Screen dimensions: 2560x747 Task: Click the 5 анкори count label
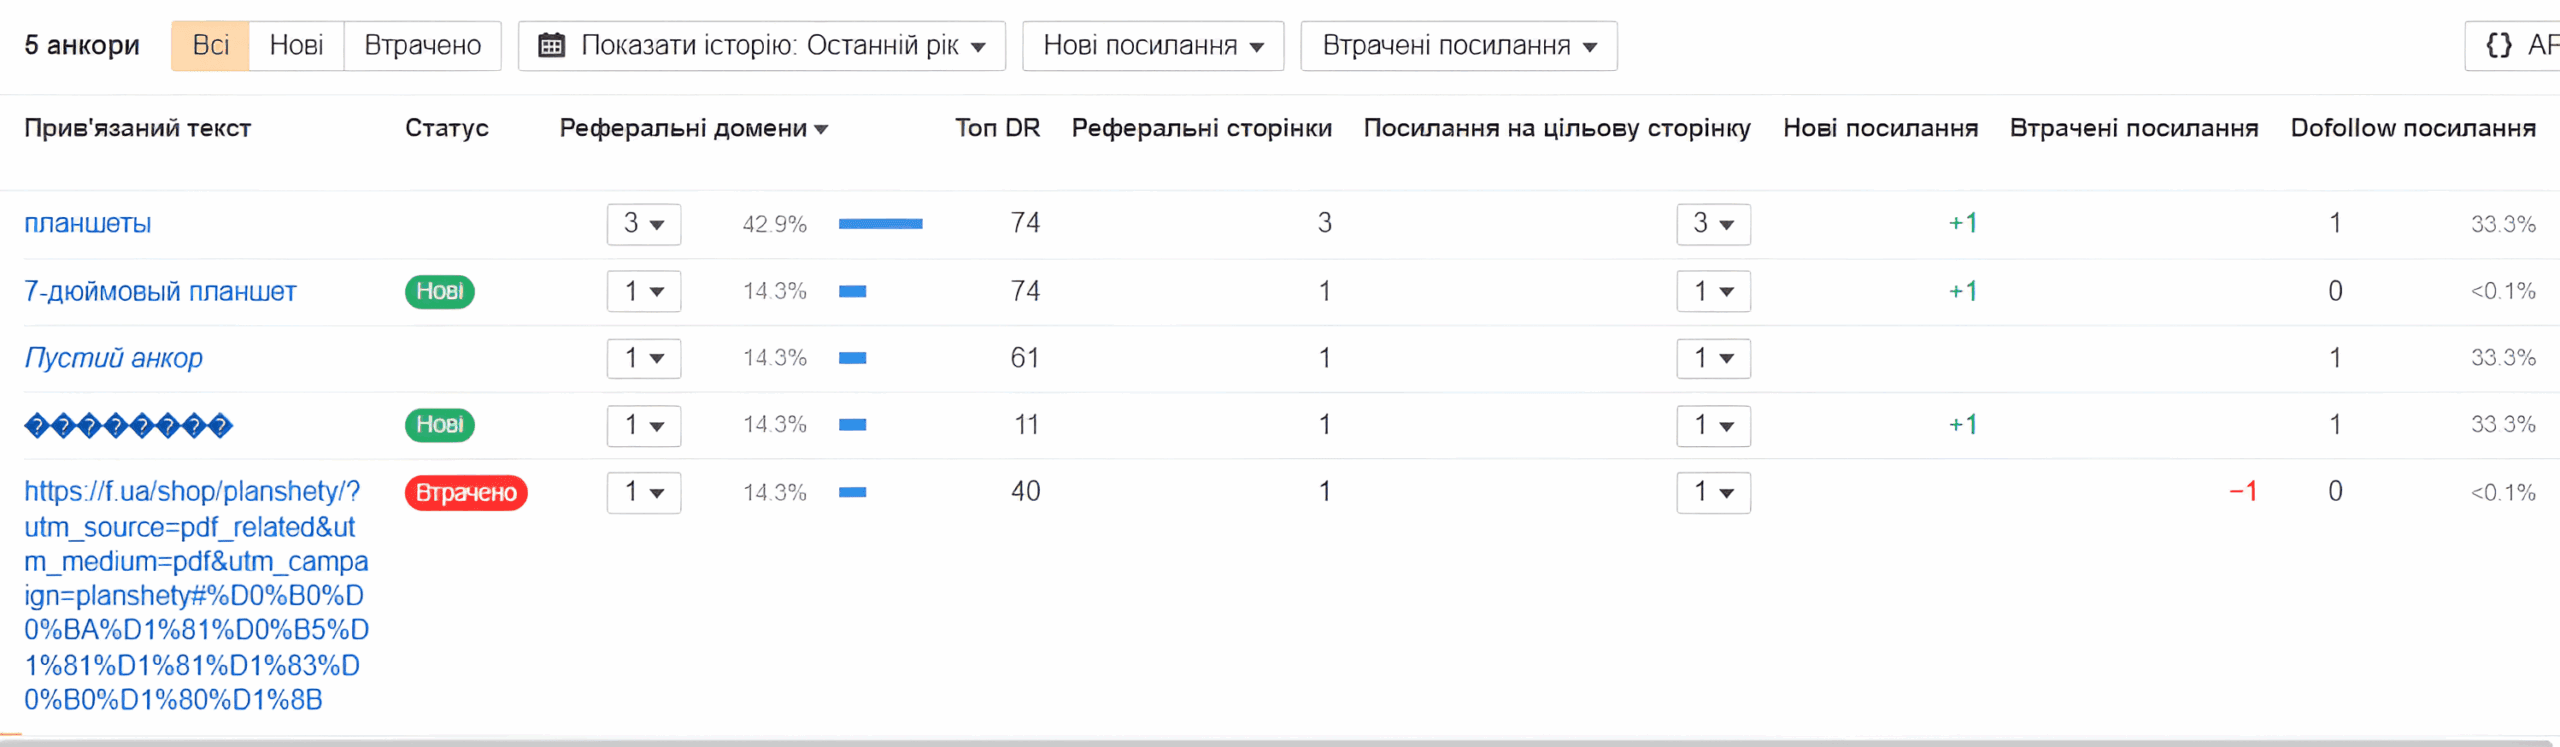(82, 46)
